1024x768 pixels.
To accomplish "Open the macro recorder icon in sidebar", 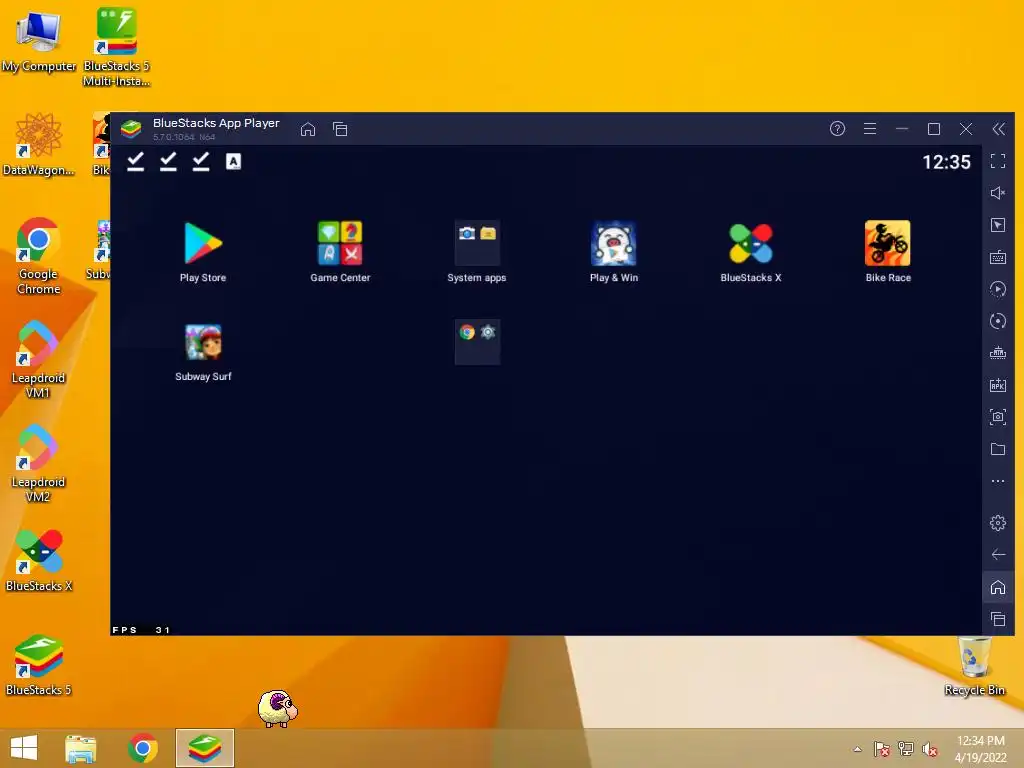I will click(998, 353).
